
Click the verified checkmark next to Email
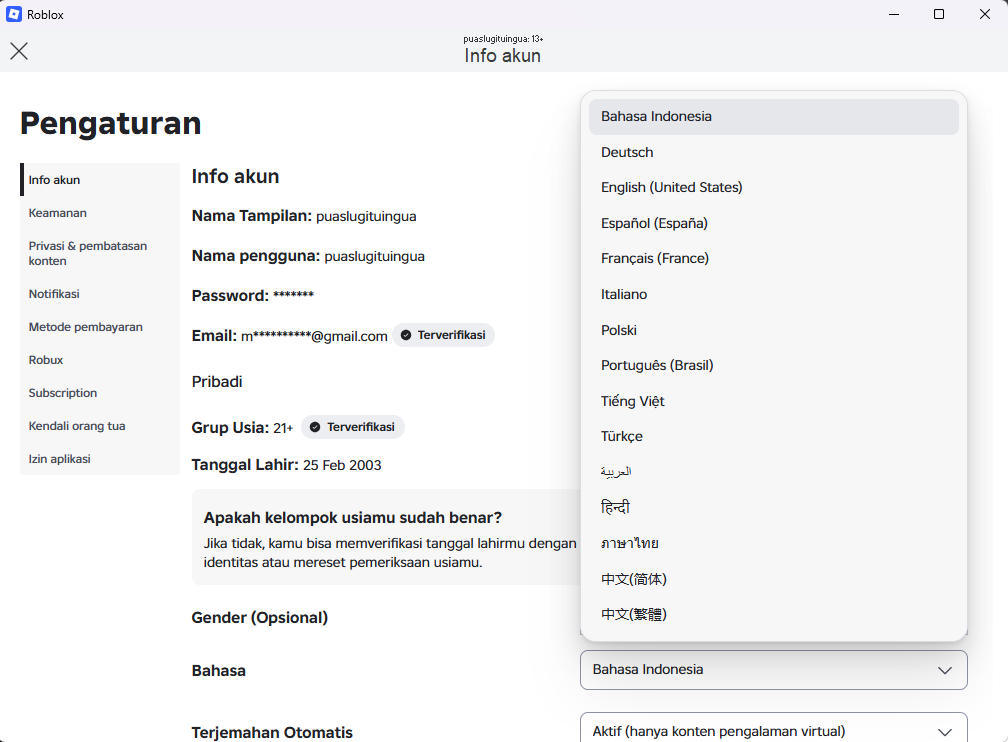406,335
